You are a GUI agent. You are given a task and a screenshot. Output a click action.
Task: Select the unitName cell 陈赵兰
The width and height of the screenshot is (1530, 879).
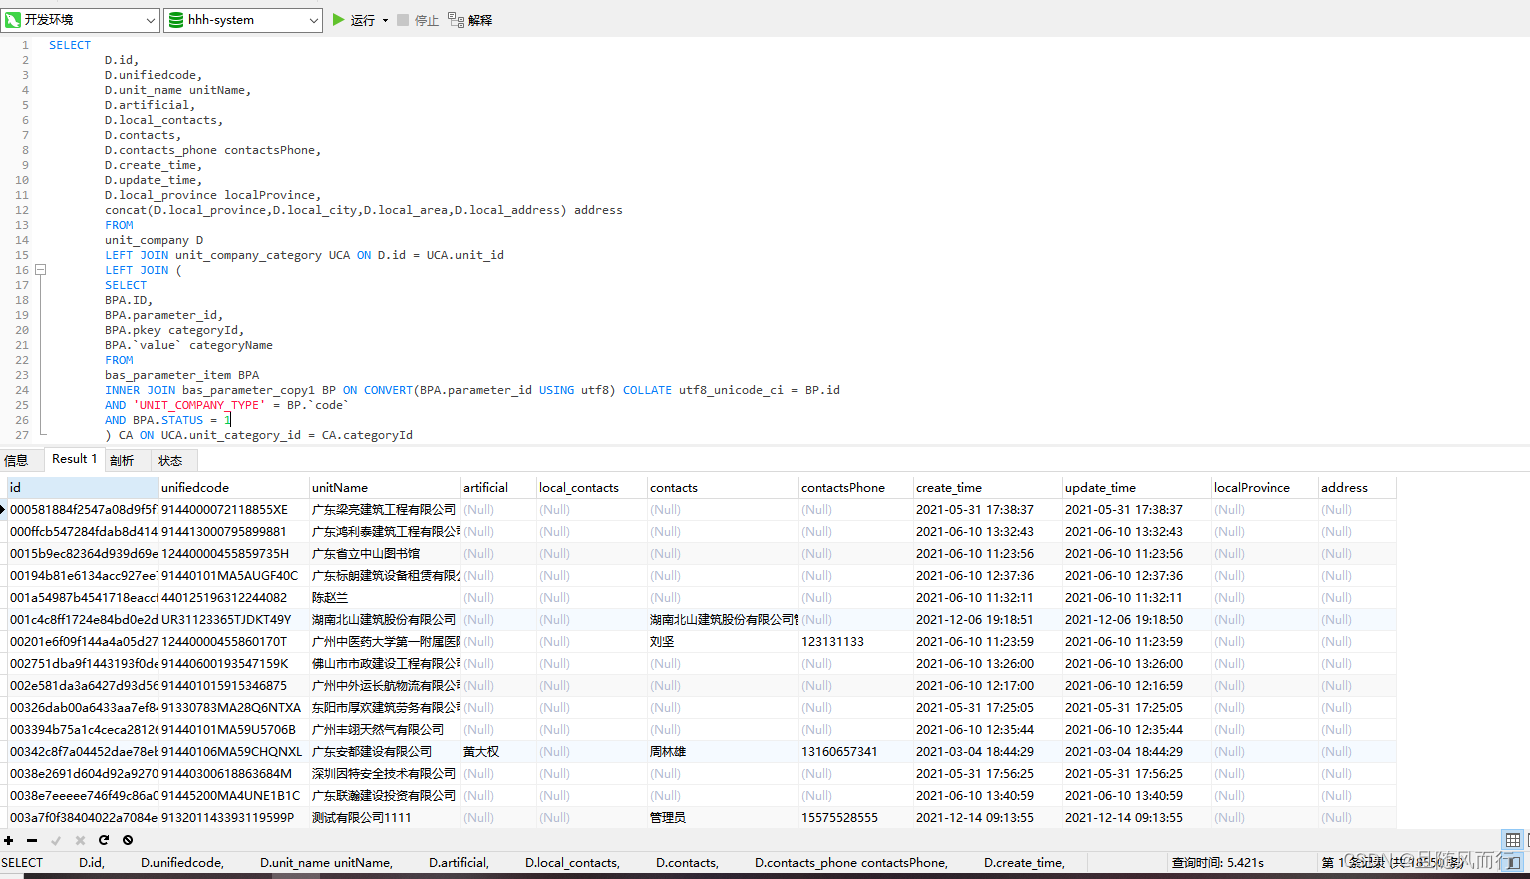(x=385, y=598)
